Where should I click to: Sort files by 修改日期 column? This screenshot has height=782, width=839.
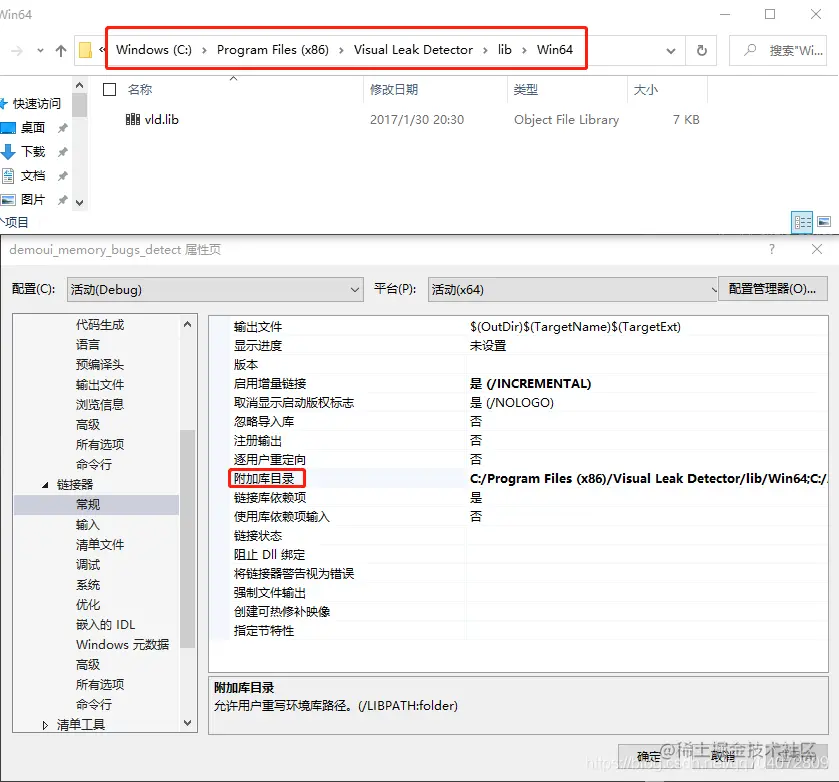pyautogui.click(x=394, y=89)
